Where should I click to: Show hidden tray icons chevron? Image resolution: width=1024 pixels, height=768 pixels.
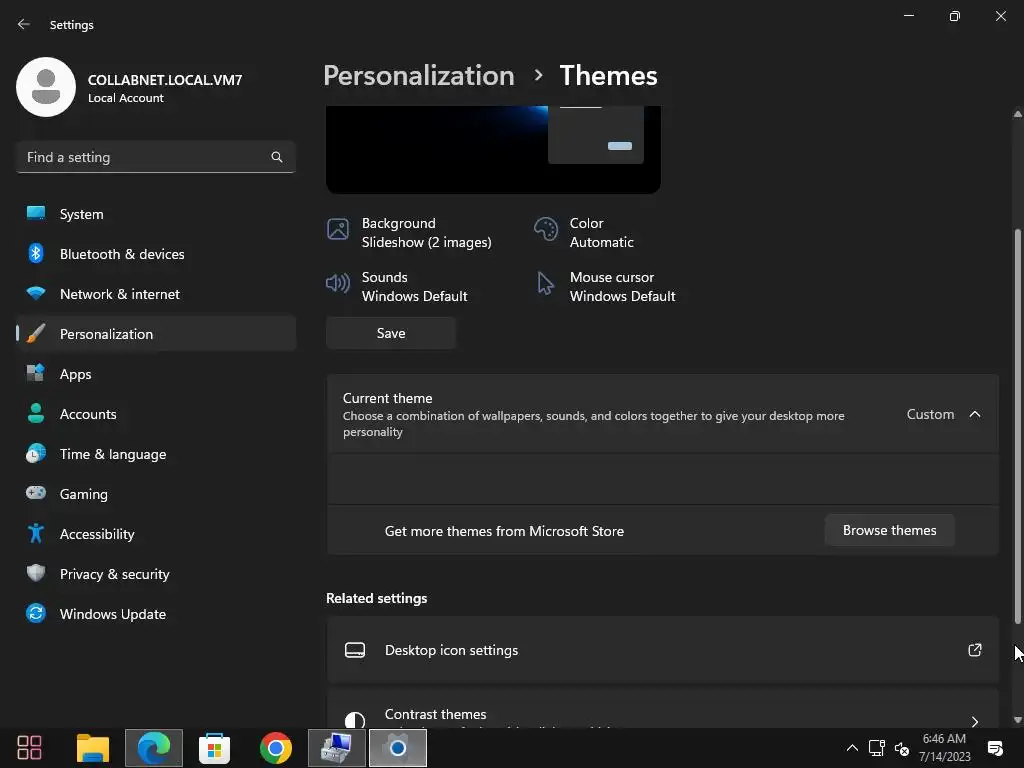(x=852, y=748)
